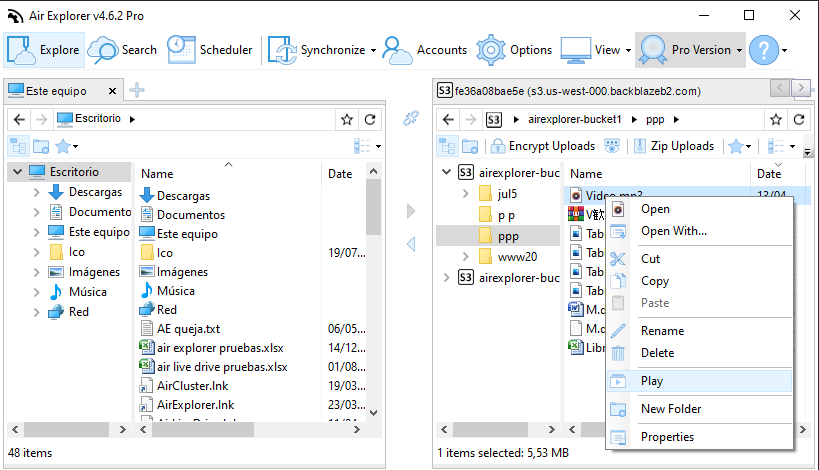819x470 pixels.
Task: Expand the www20 folder node
Action: 465,256
